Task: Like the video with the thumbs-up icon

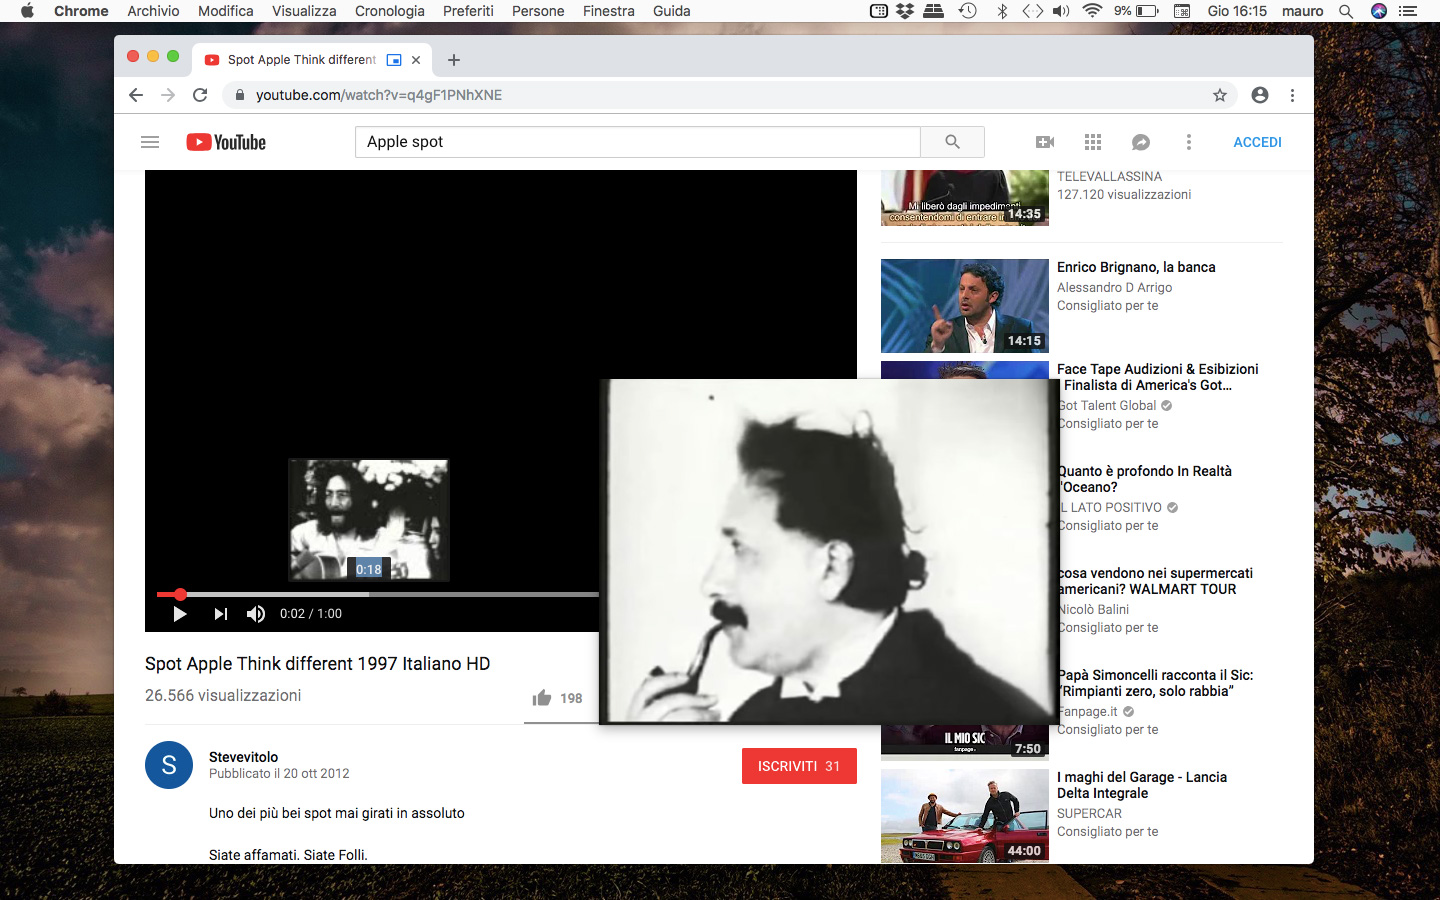Action: point(541,698)
